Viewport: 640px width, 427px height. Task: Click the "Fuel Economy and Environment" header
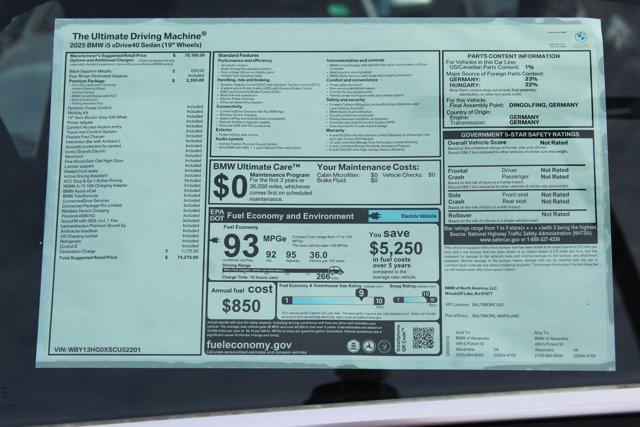[290, 216]
